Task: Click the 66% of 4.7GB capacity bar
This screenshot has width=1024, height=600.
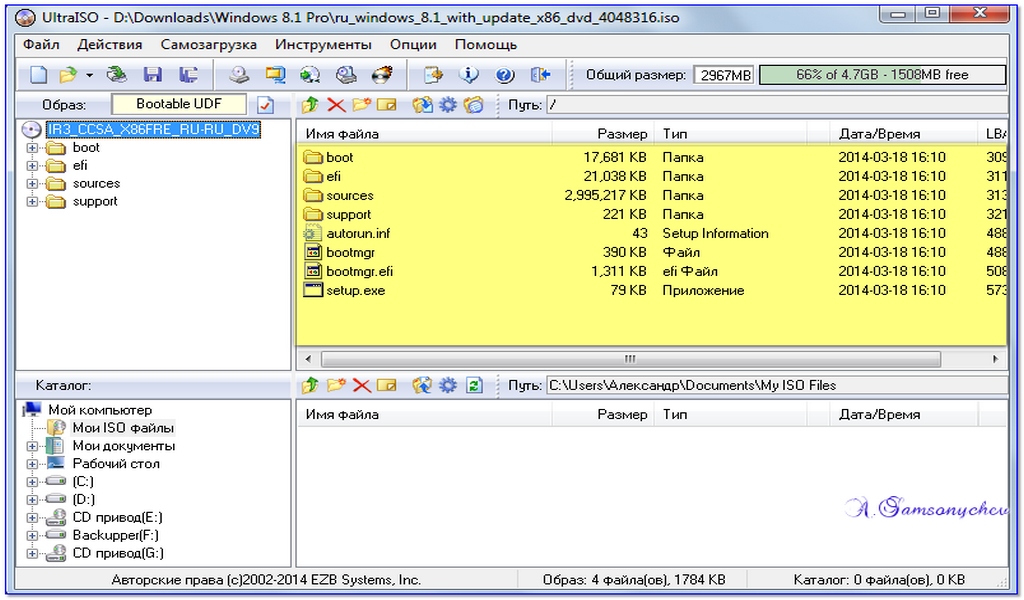Action: (x=882, y=74)
